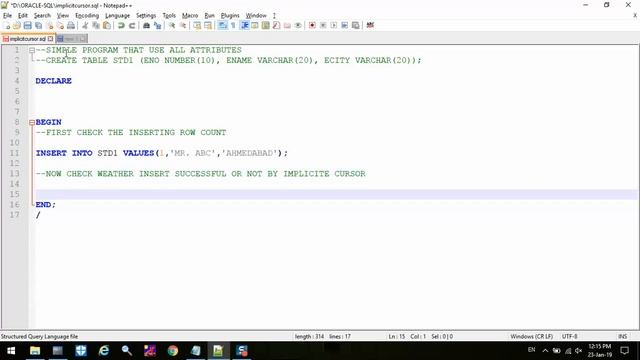Open the User Defined Language dialog icon
Viewport: 640px width, 360px height.
[x=255, y=25]
